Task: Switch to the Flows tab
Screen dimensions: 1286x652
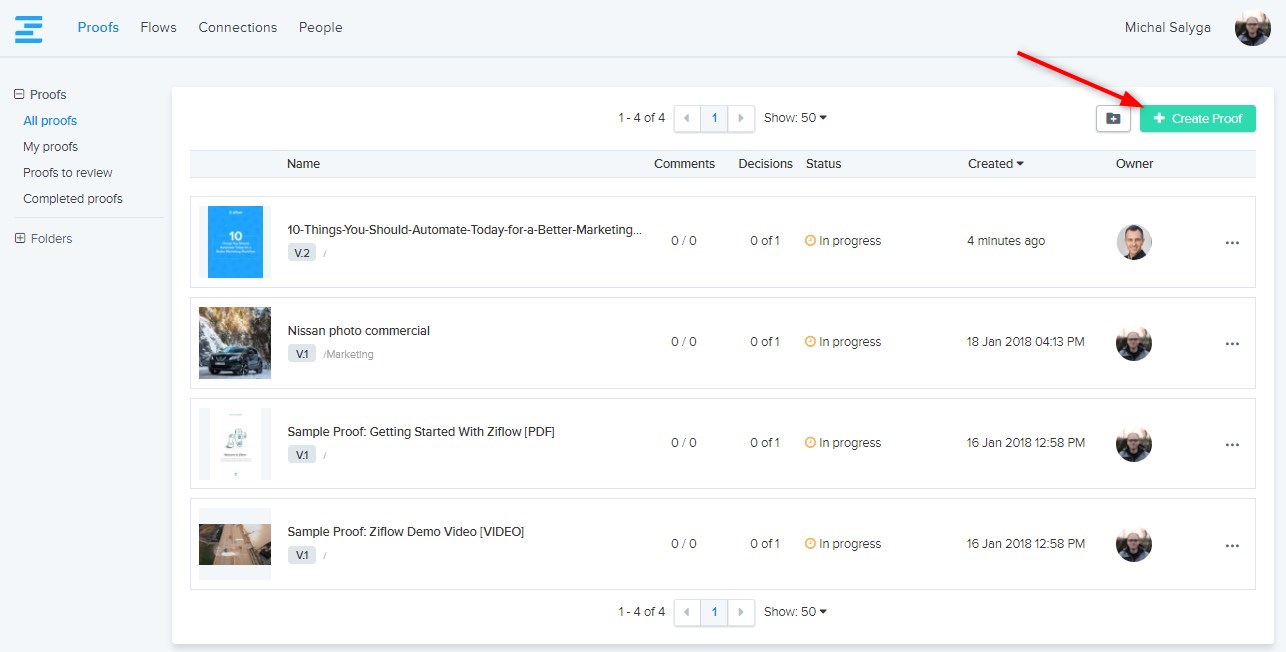Action: click(x=158, y=28)
